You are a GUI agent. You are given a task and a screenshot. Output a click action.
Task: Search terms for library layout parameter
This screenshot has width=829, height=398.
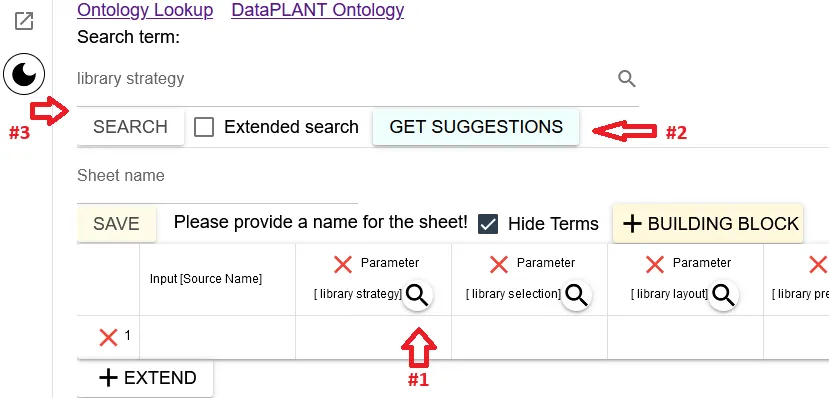723,296
